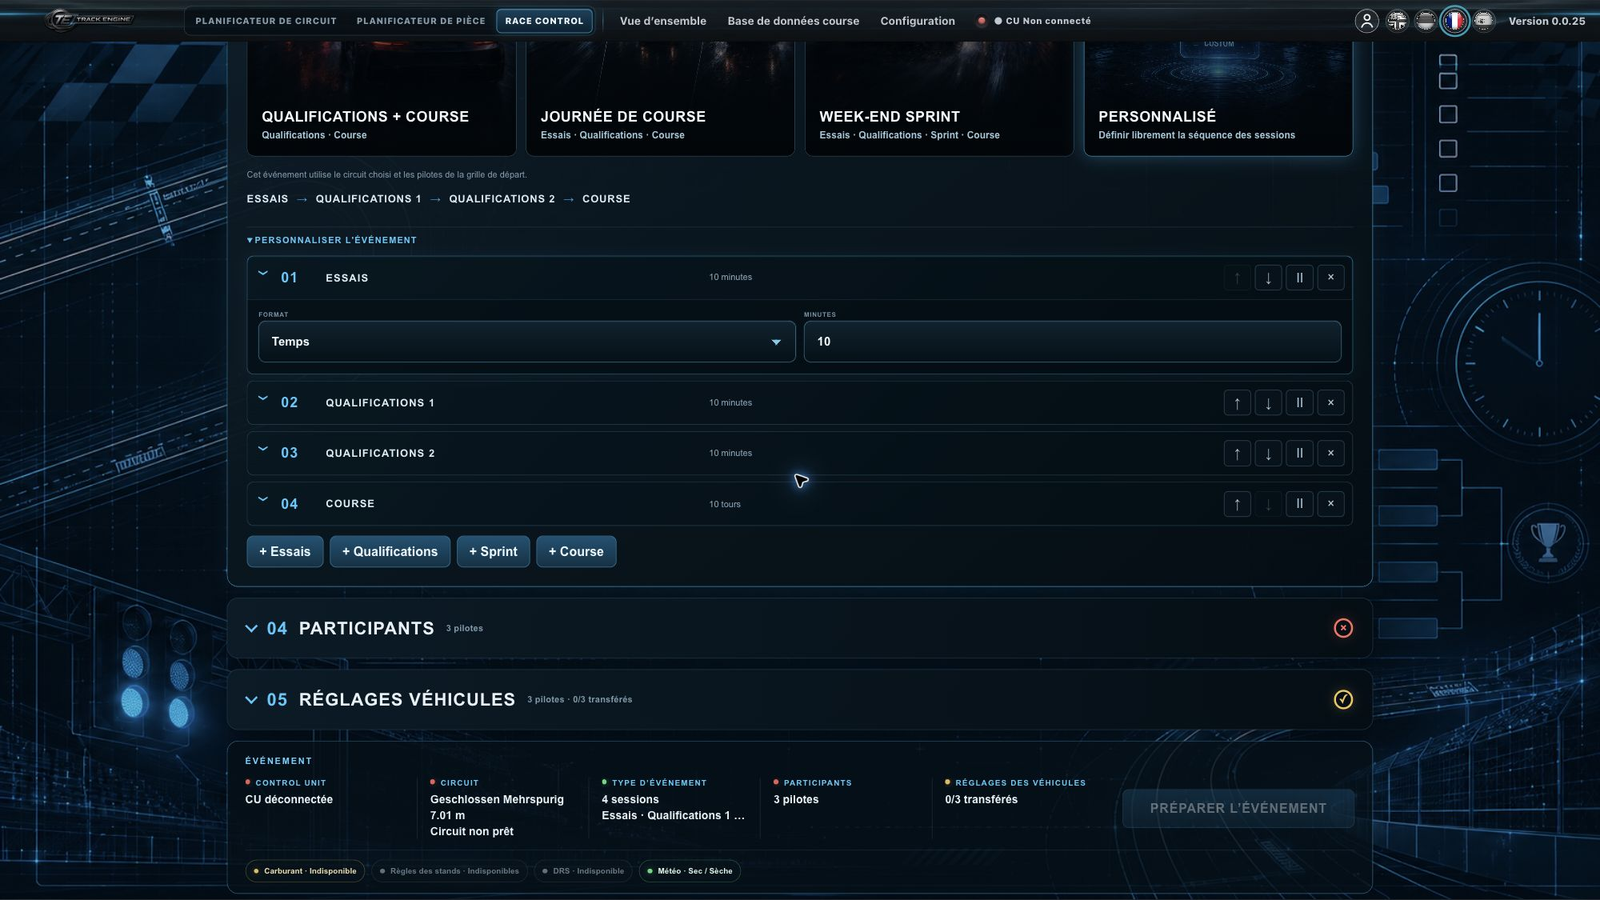
Task: Select the Race Control tab
Action: [x=544, y=21]
